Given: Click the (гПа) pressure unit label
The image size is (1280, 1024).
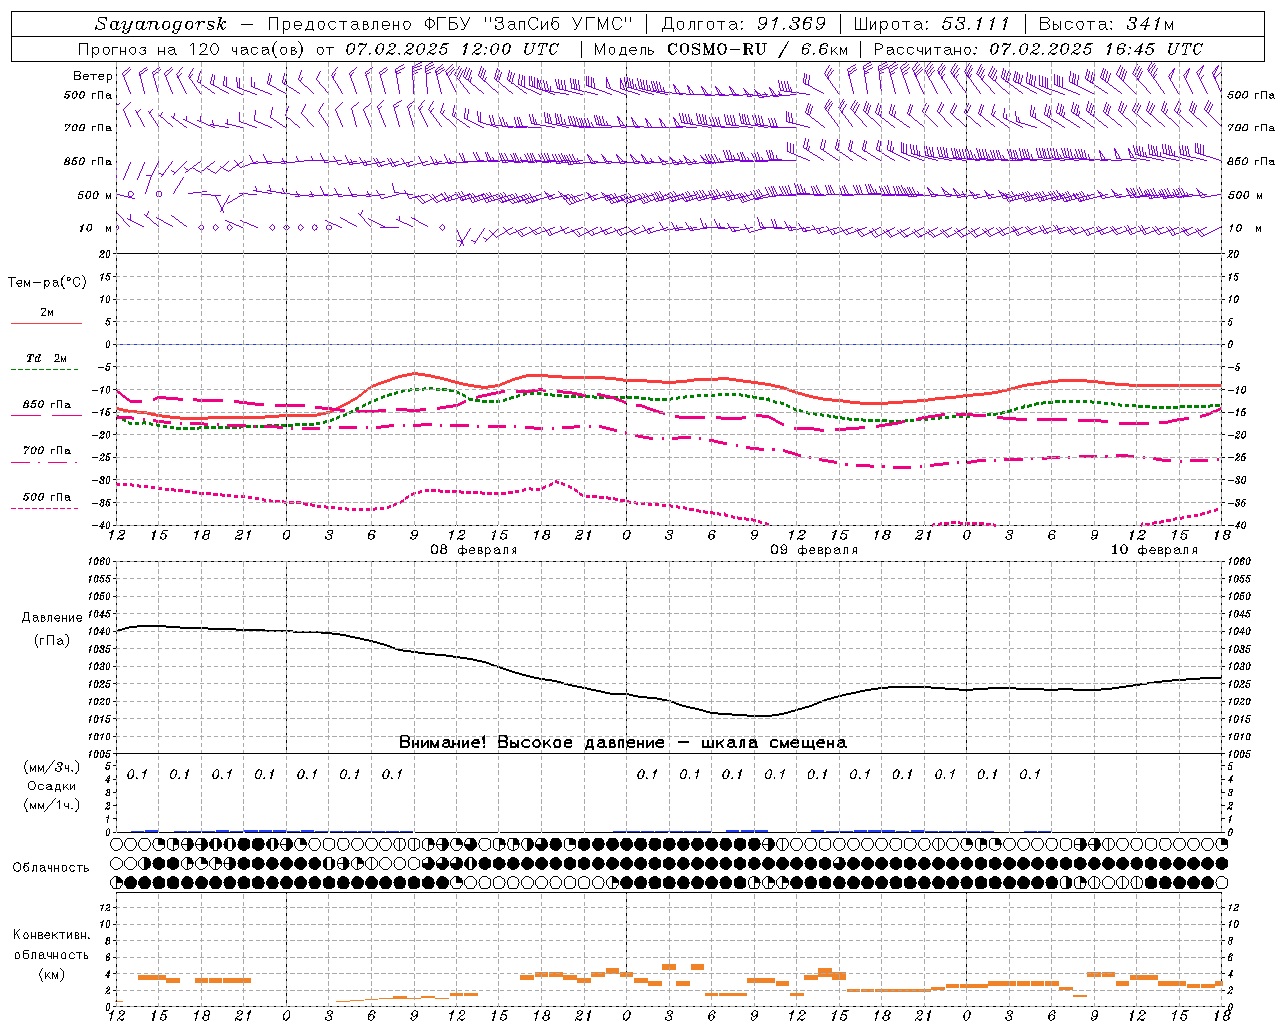Looking at the screenshot, I should (52, 640).
